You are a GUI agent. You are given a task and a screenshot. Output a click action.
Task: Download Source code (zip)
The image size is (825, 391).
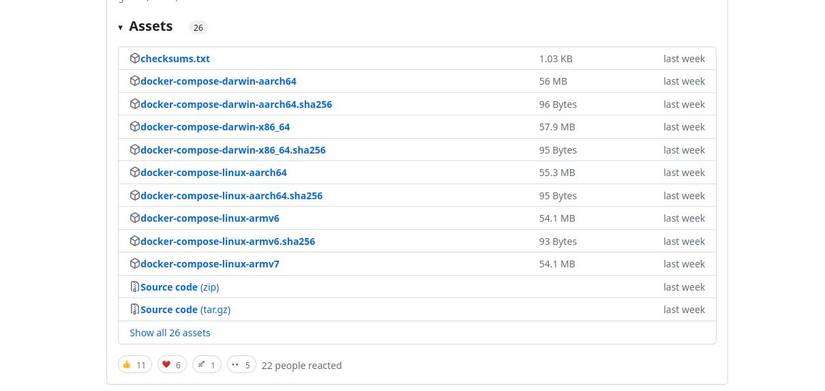point(179,287)
